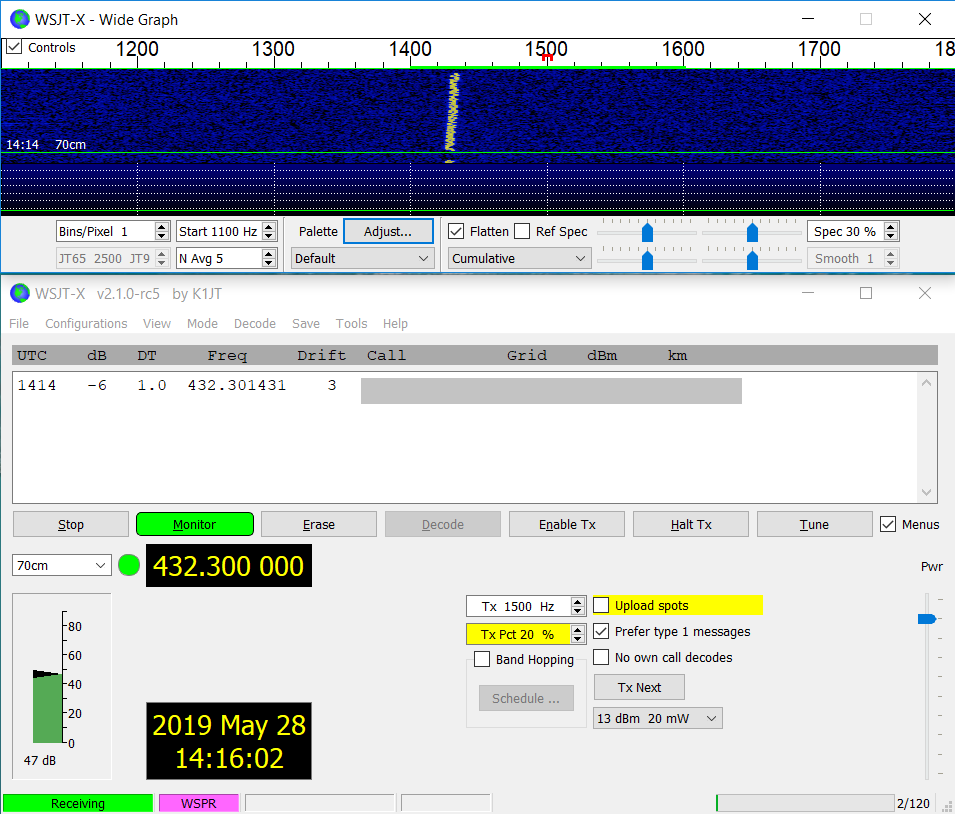Increase the Bins/Pixel value with up arrow
The height and width of the screenshot is (814, 955).
pyautogui.click(x=161, y=227)
